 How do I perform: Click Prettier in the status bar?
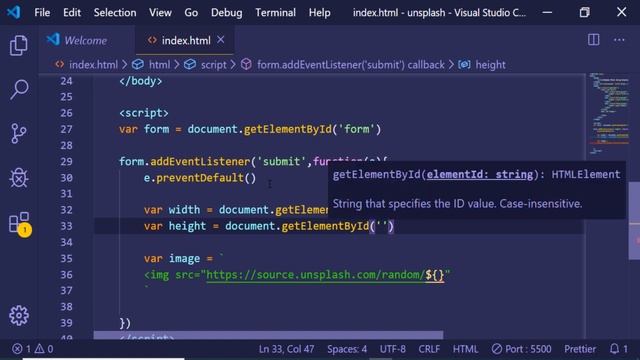[580, 349]
